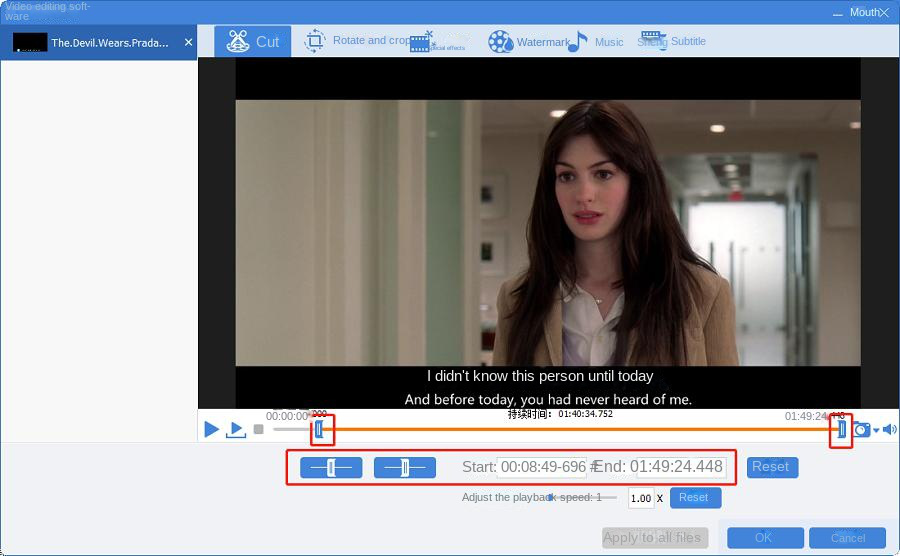The height and width of the screenshot is (556, 900).
Task: Click the orange timeline track
Action: tap(580, 429)
